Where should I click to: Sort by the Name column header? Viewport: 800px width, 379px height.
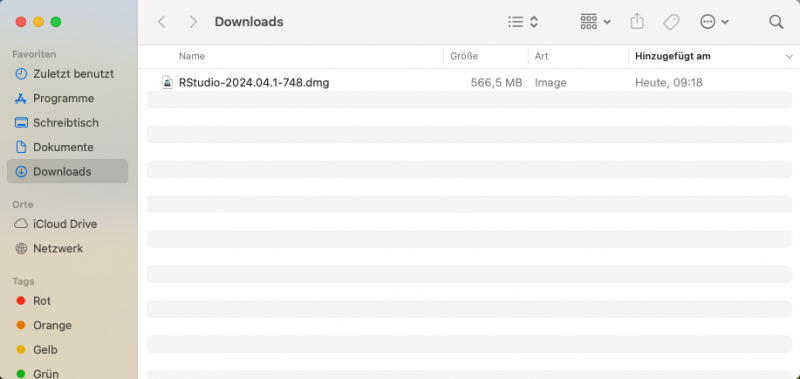(192, 56)
